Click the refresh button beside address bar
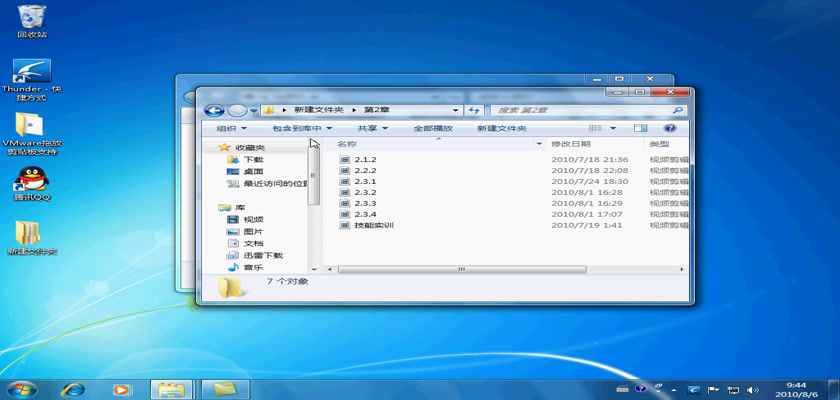Image resolution: width=840 pixels, height=400 pixels. [x=475, y=109]
